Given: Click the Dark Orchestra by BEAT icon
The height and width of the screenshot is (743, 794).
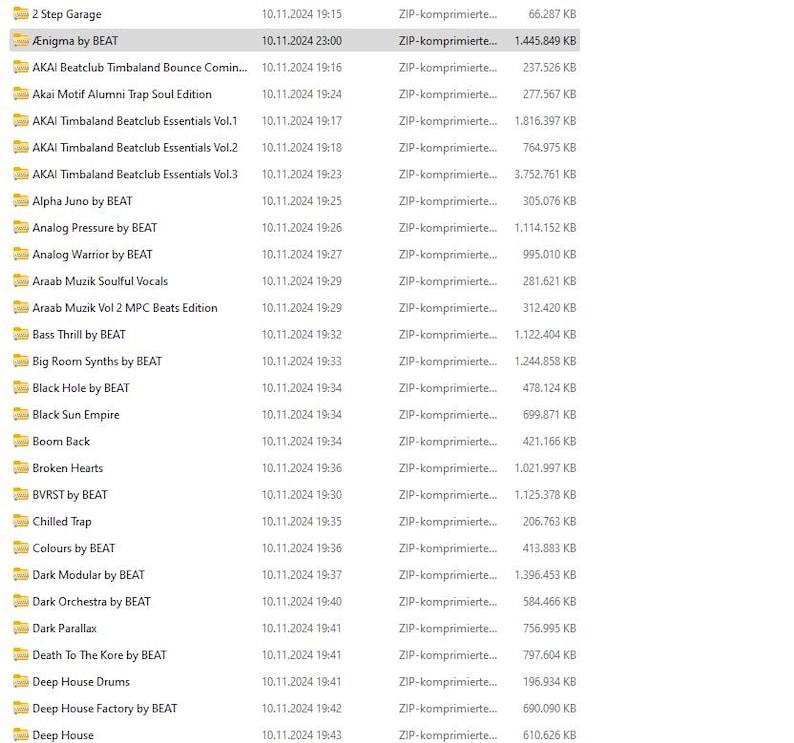Looking at the screenshot, I should [x=21, y=602].
